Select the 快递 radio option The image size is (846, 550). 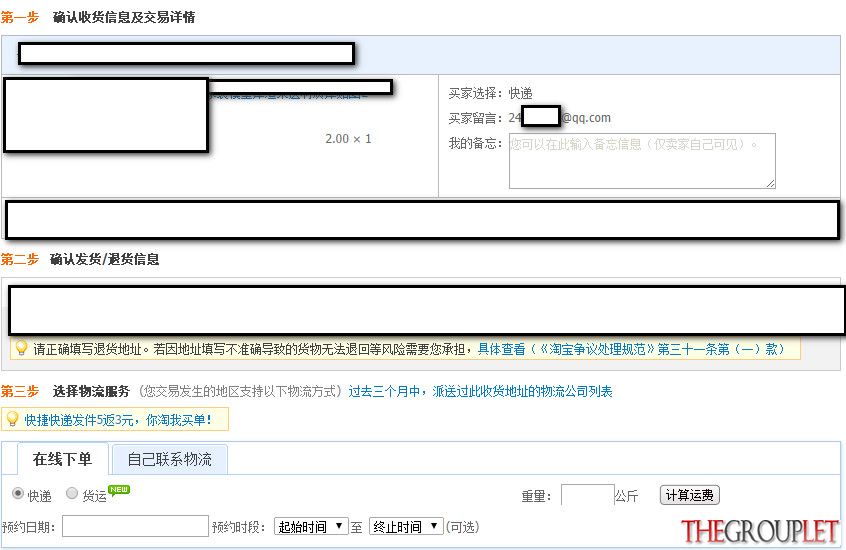18,493
